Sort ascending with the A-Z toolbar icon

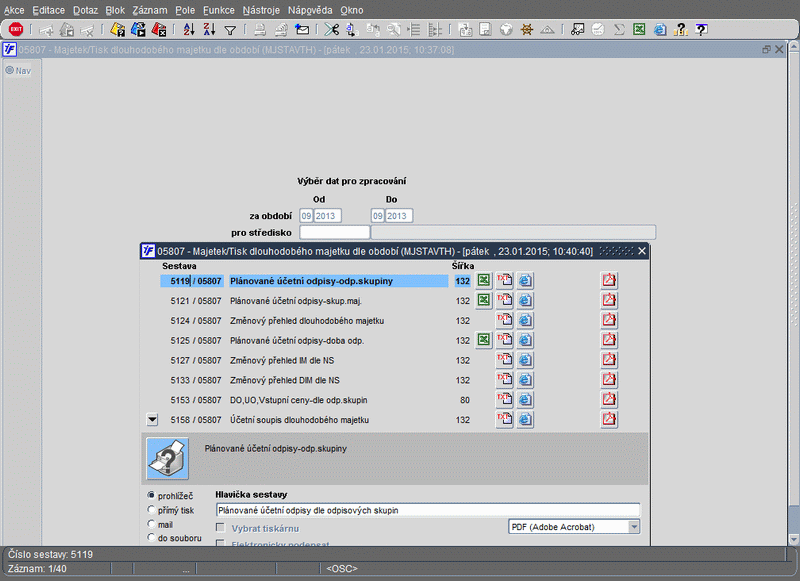189,30
